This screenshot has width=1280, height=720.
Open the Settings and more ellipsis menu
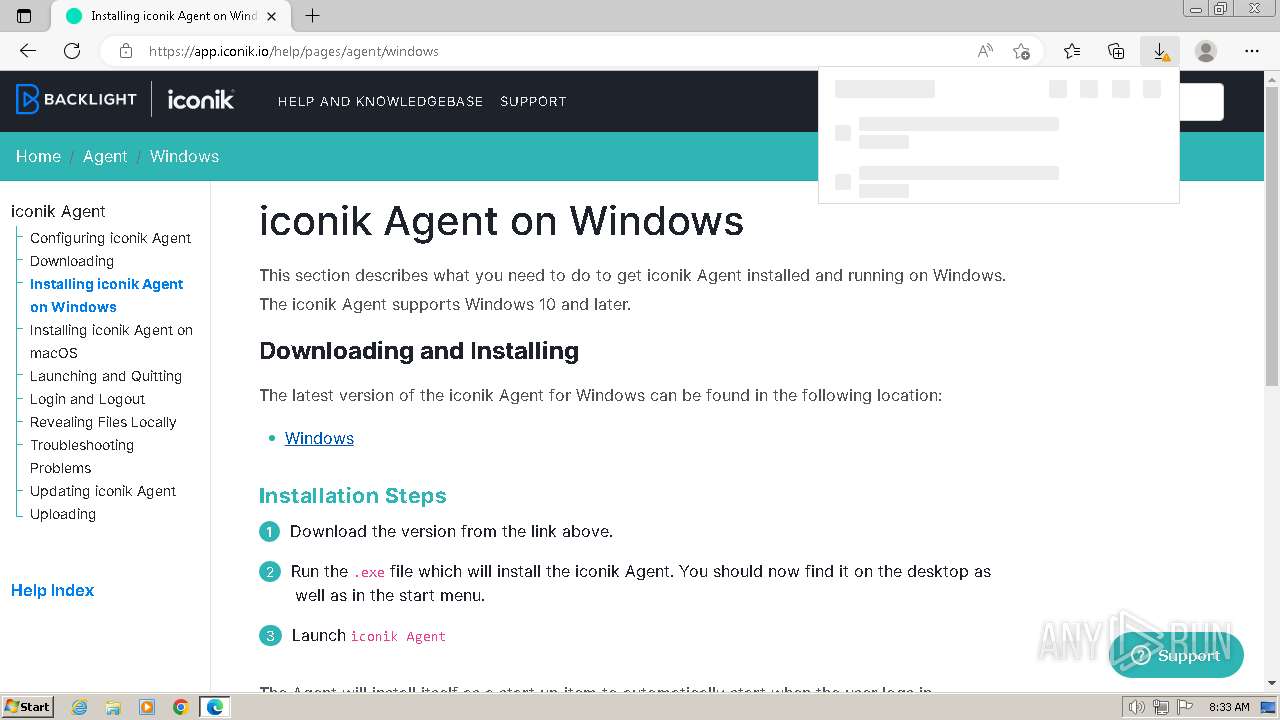click(1252, 51)
